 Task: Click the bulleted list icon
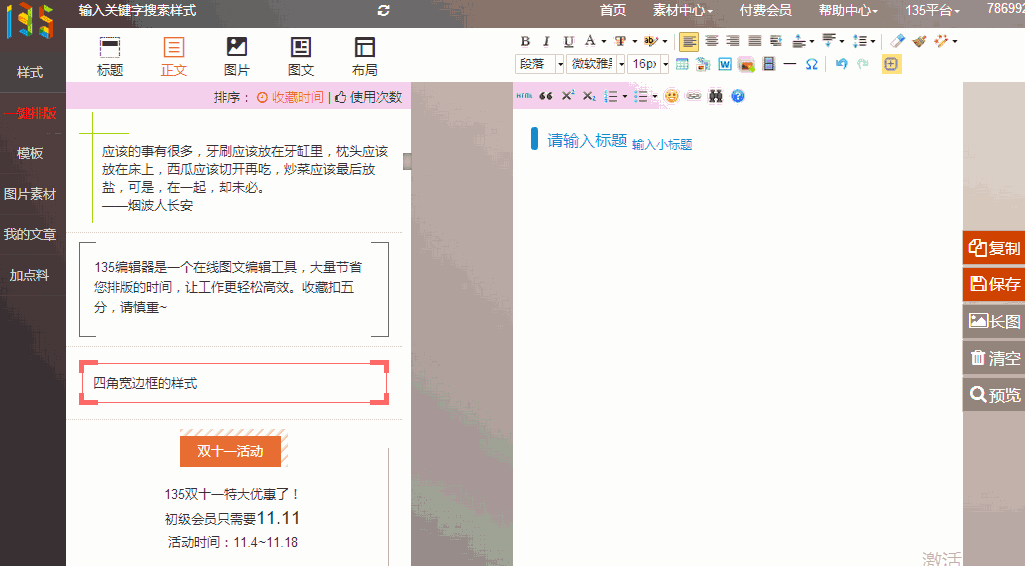pos(641,96)
